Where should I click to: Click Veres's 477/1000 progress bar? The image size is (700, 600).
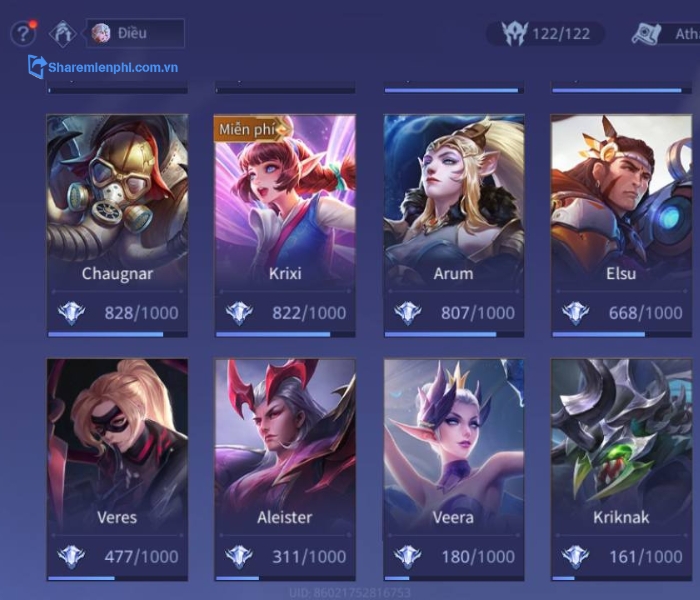[x=117, y=578]
